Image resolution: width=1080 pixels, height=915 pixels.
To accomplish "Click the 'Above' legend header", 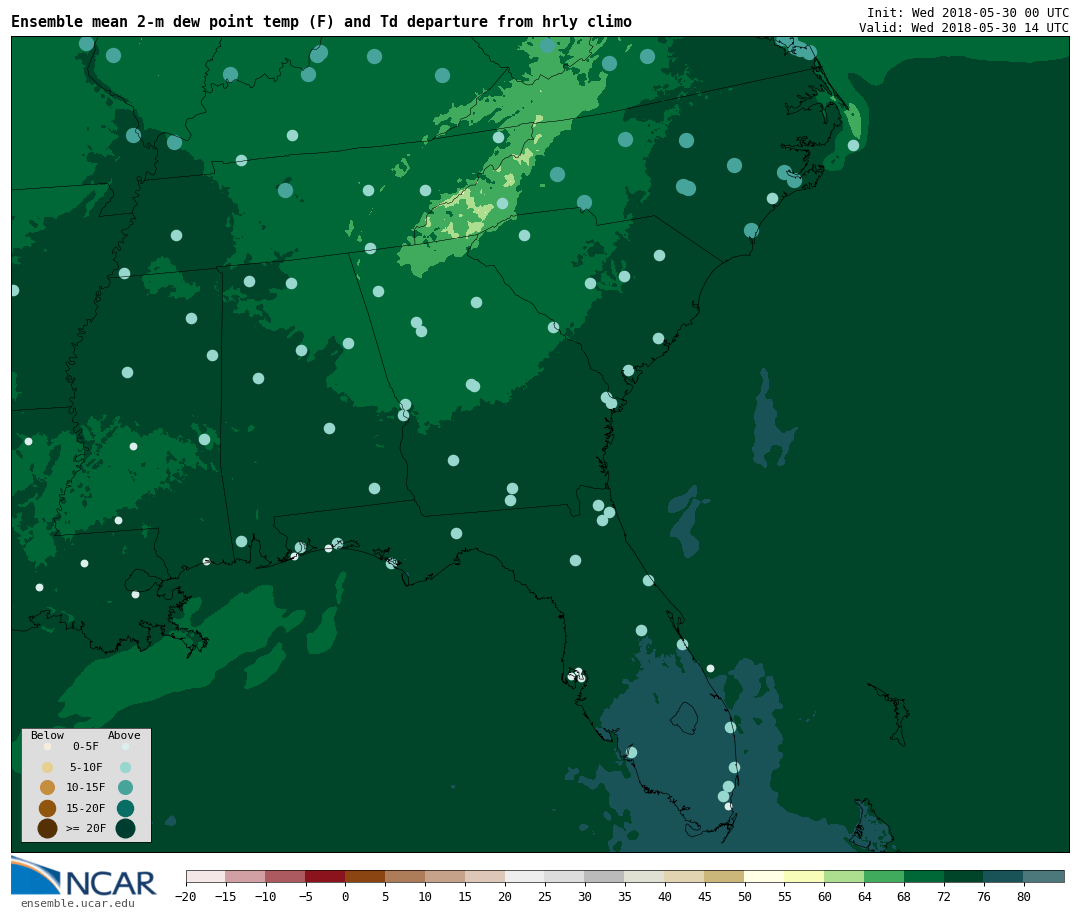I will pos(124,735).
